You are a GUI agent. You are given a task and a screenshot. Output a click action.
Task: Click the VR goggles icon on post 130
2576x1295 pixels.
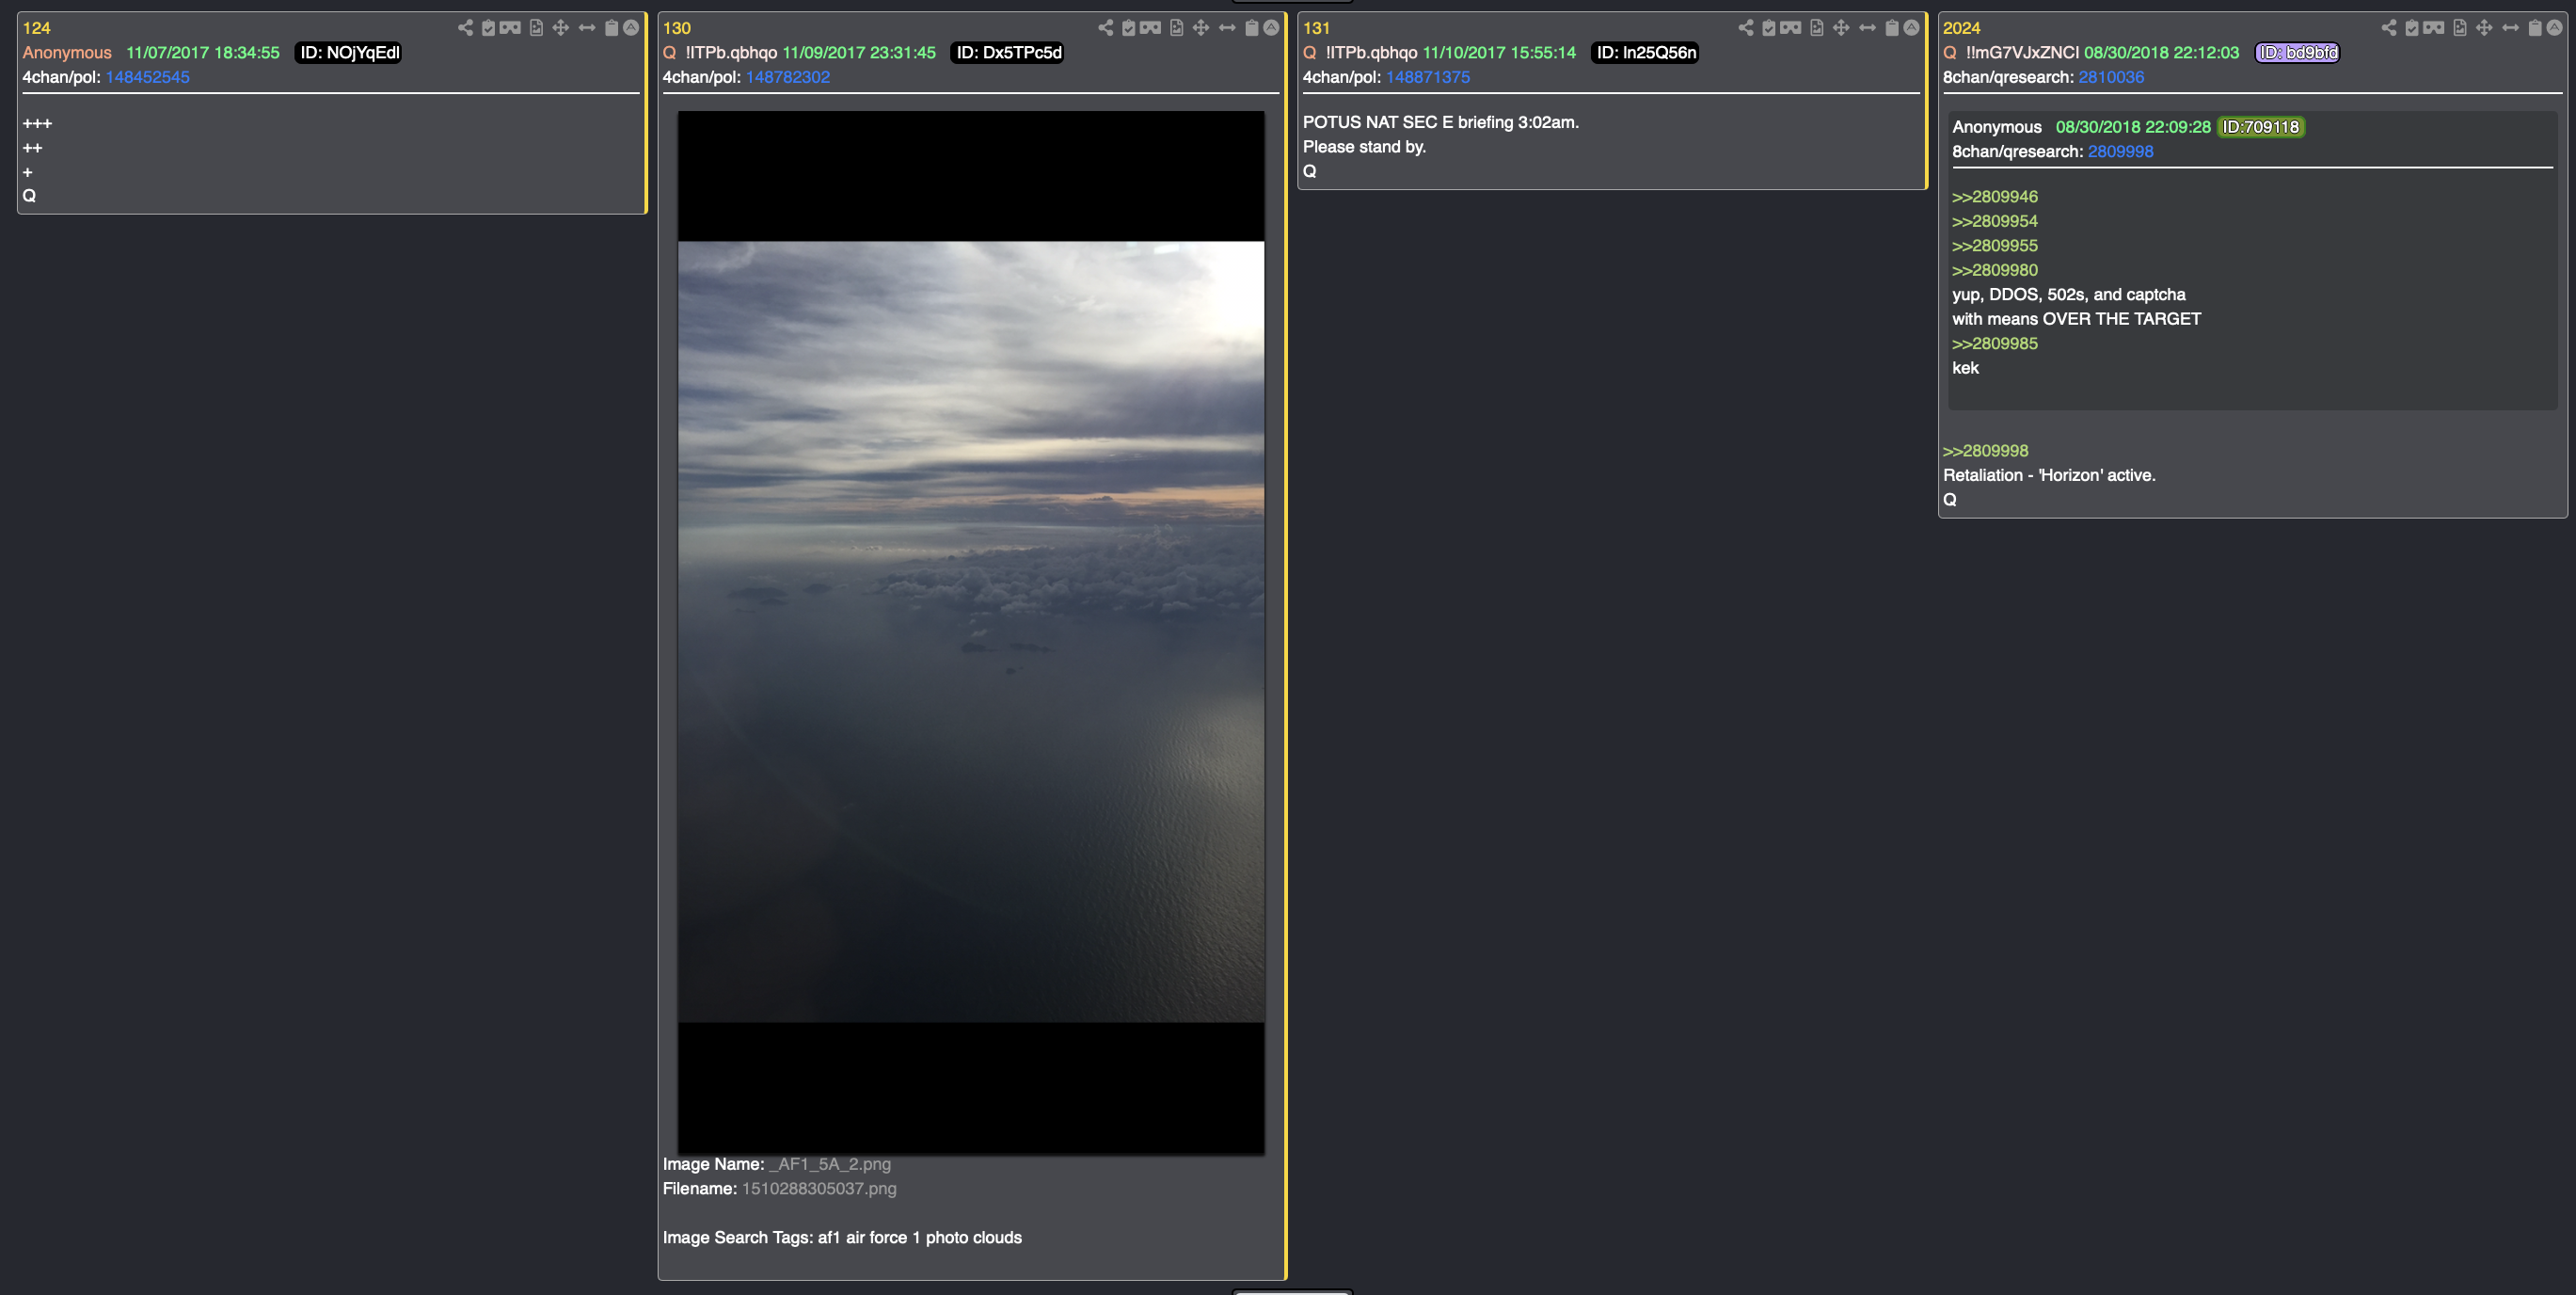[x=1150, y=28]
